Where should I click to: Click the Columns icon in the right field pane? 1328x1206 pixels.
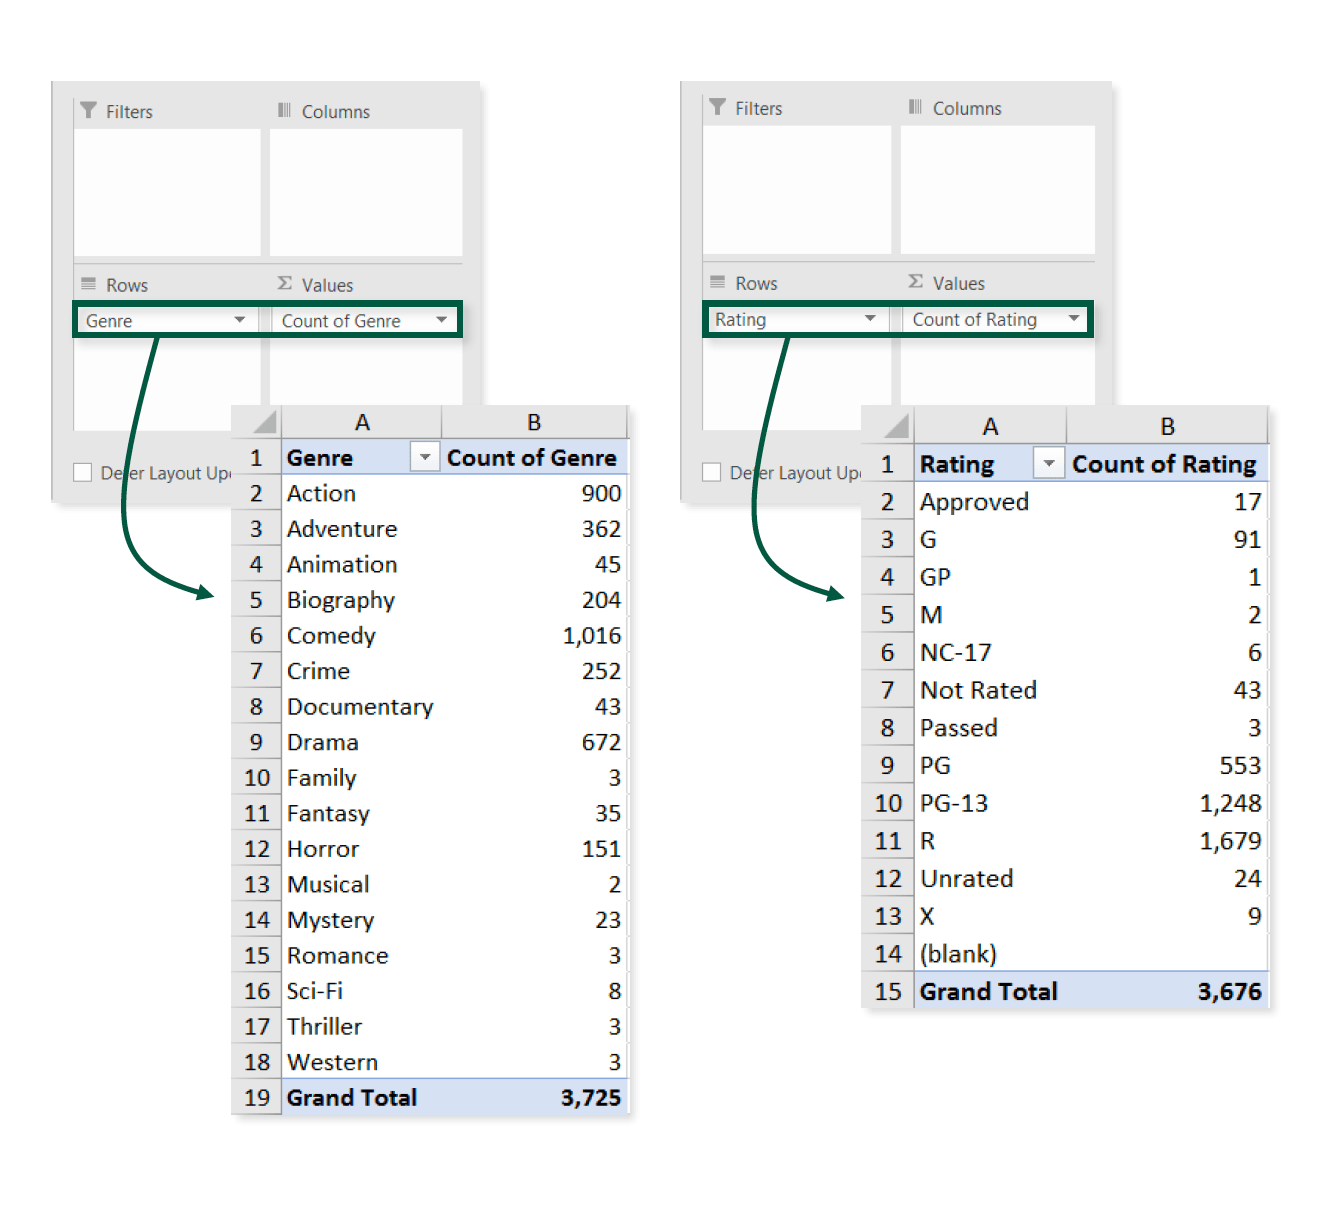click(917, 108)
